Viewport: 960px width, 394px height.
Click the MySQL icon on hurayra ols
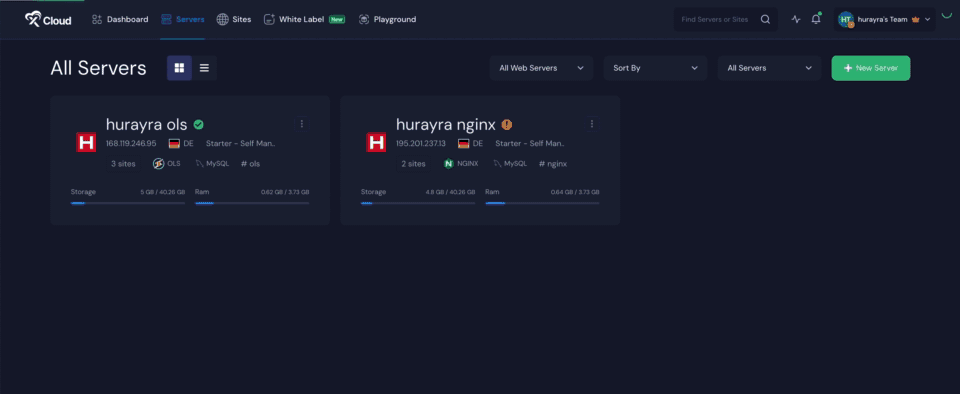199,164
